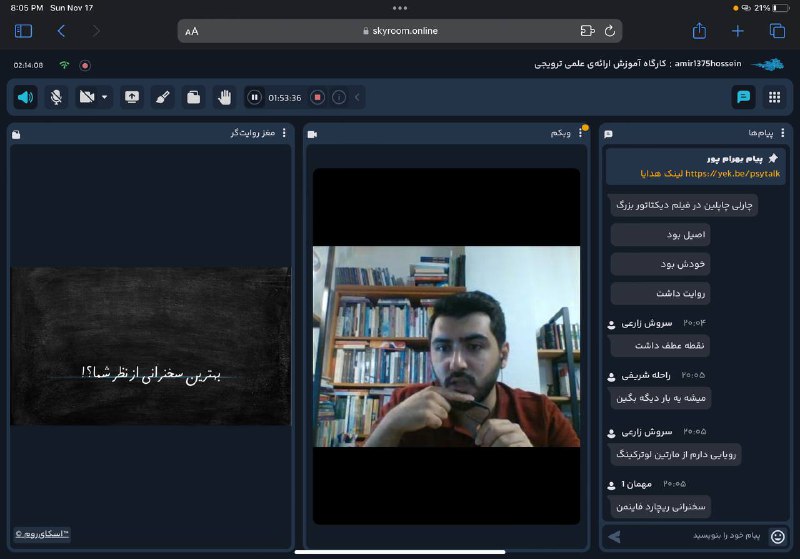Toggle the Safari sidebar icon

(23, 31)
